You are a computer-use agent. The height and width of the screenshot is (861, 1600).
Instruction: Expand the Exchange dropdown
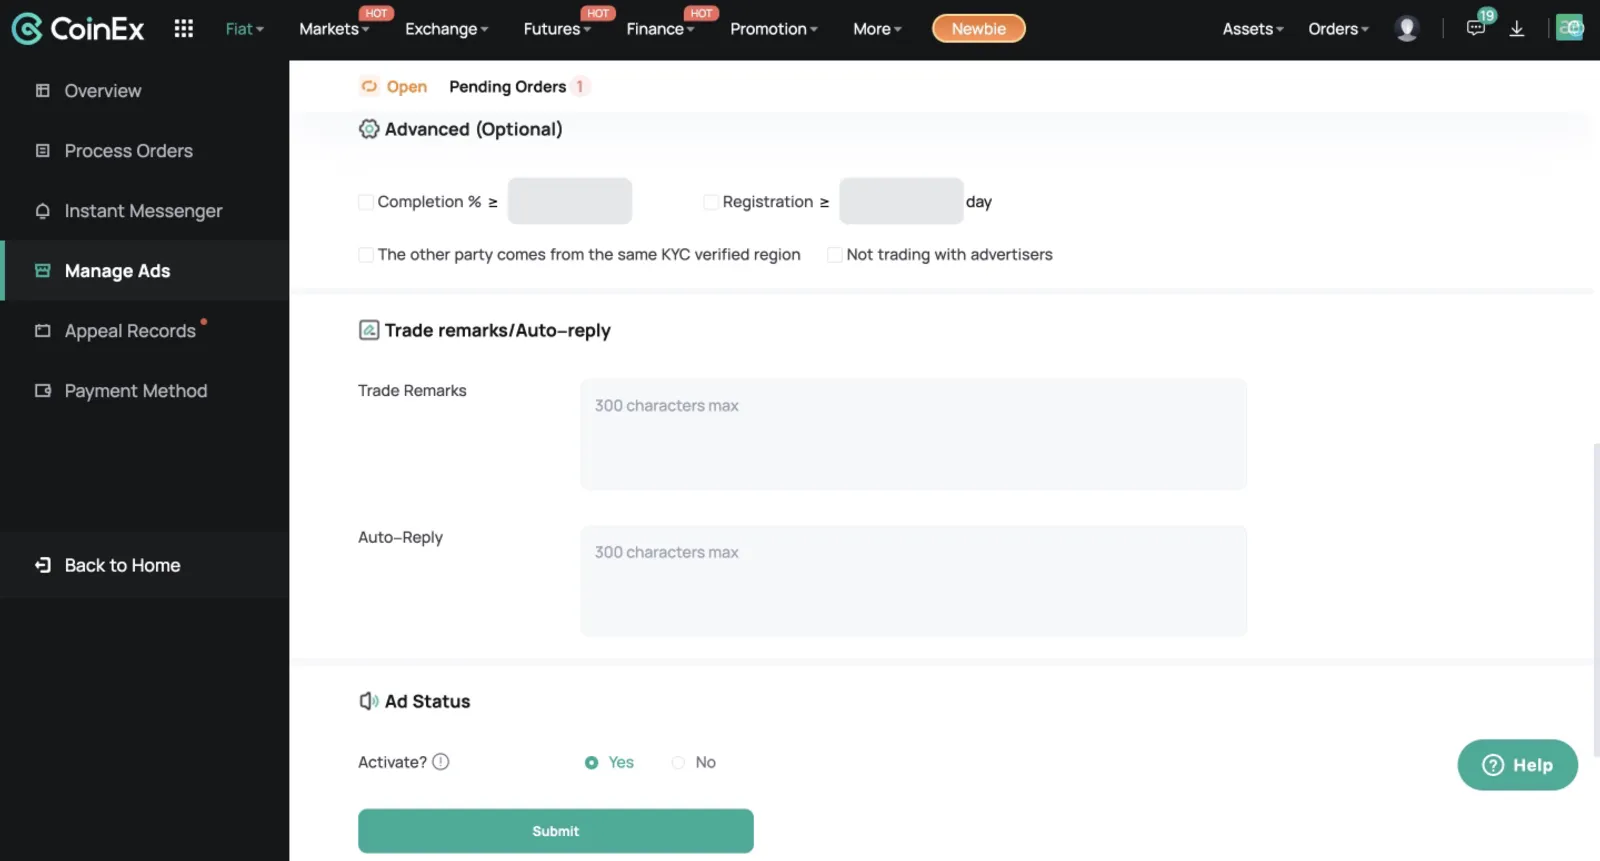(x=446, y=29)
